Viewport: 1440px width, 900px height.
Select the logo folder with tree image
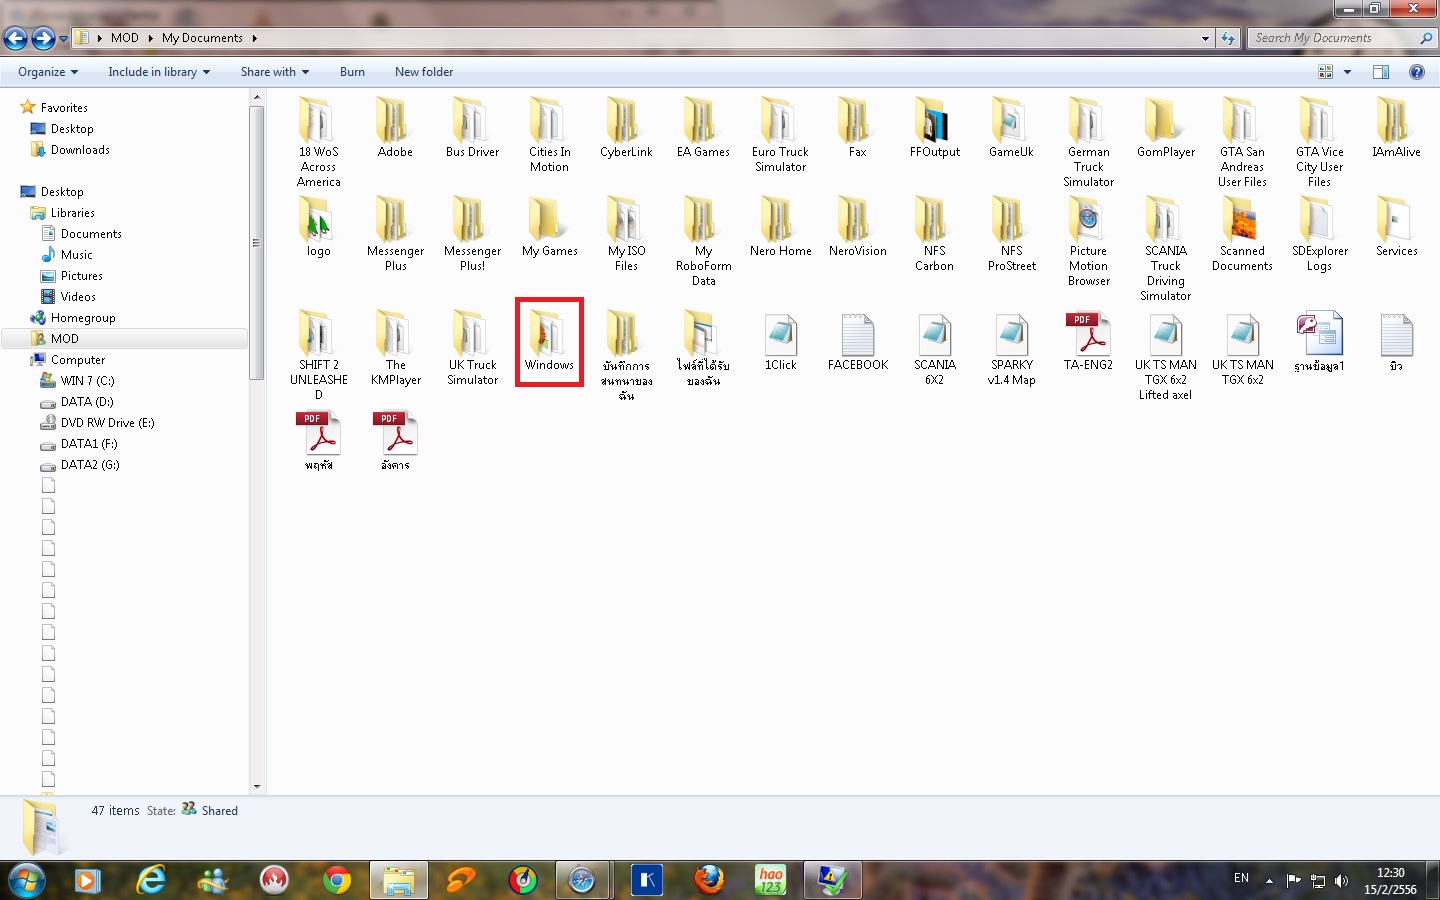click(319, 226)
